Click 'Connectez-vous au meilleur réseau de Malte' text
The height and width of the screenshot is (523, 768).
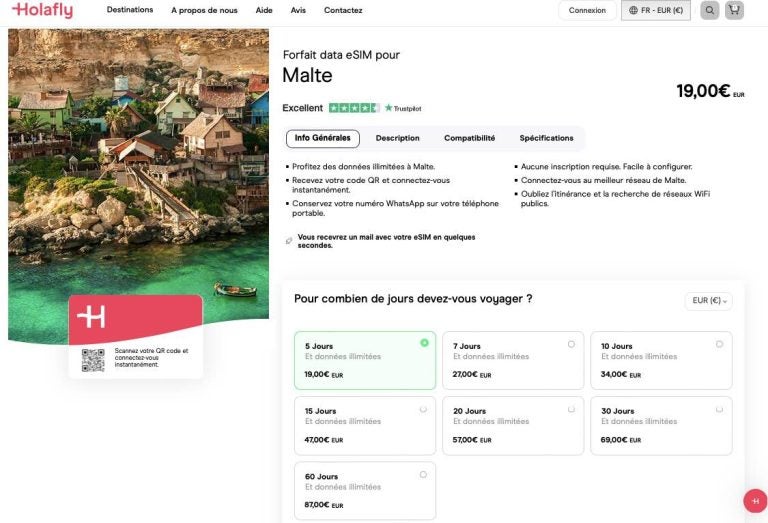(603, 180)
